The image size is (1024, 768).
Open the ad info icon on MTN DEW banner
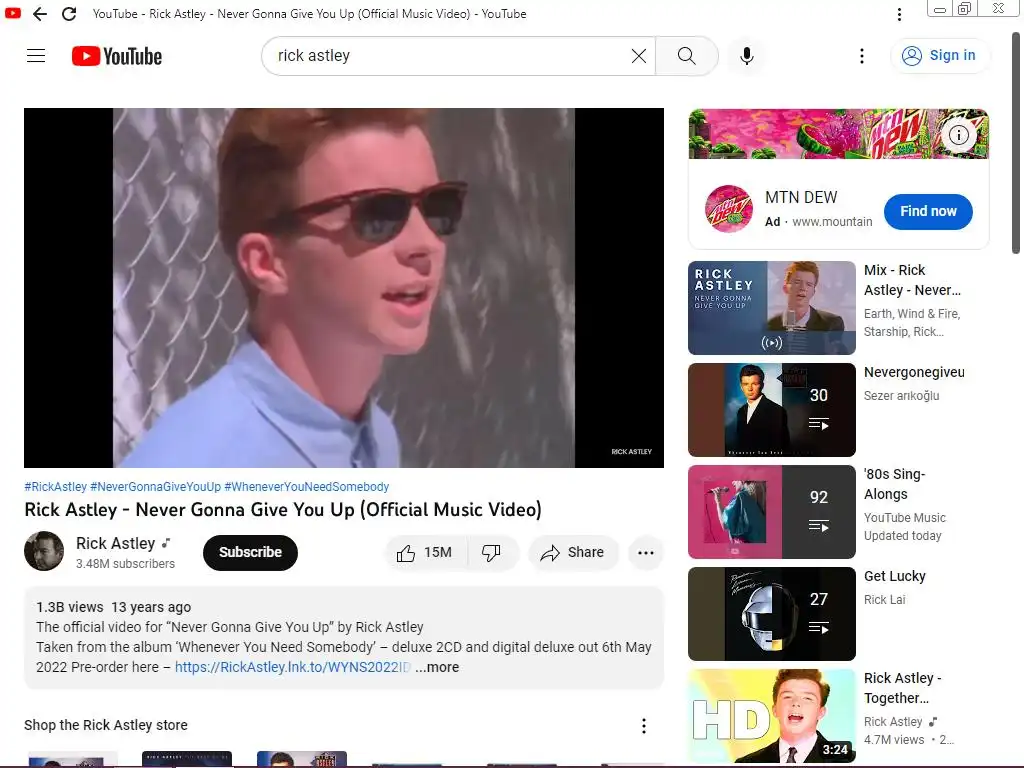click(x=959, y=135)
